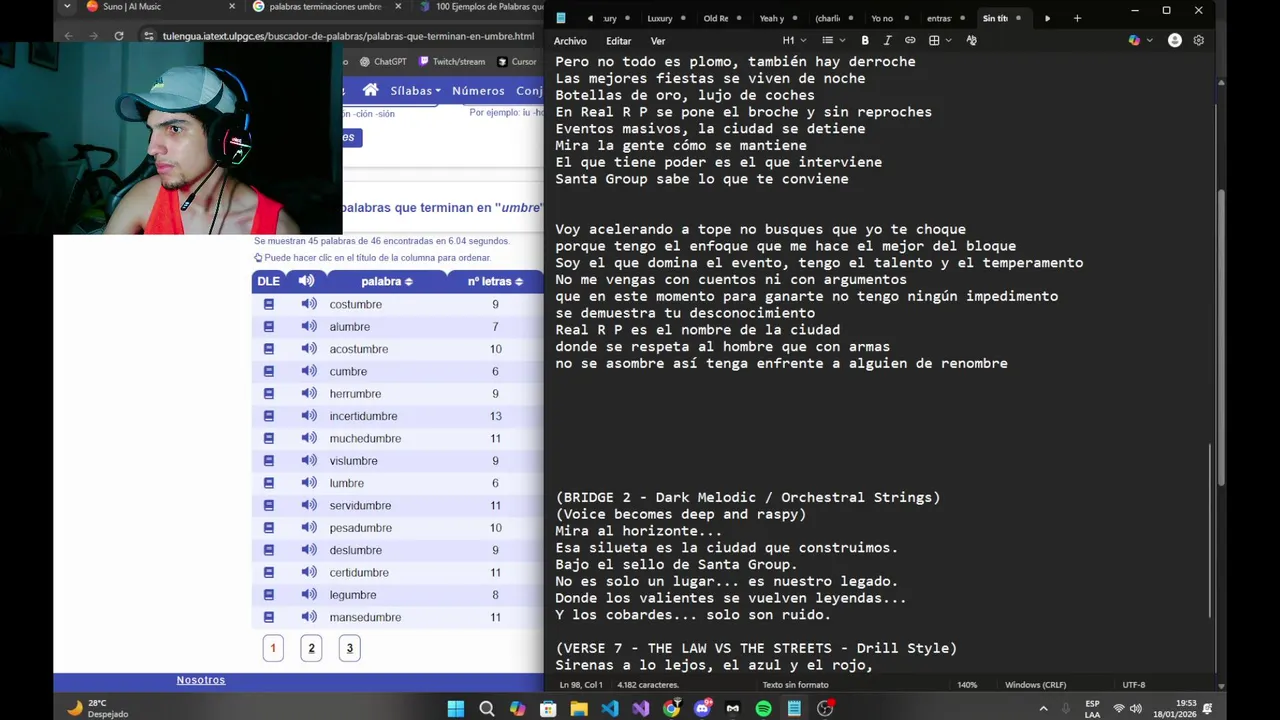Open Discord from the taskbar
Viewport: 1280px width, 720px height.
point(702,708)
